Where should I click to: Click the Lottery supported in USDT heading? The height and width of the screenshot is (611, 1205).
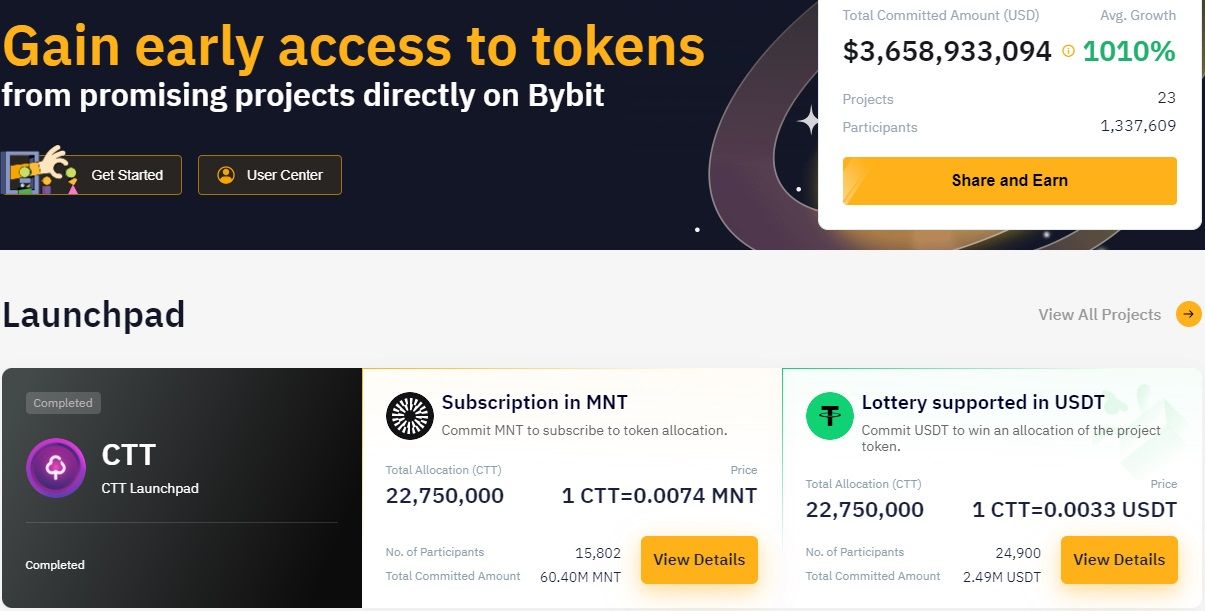tap(983, 403)
